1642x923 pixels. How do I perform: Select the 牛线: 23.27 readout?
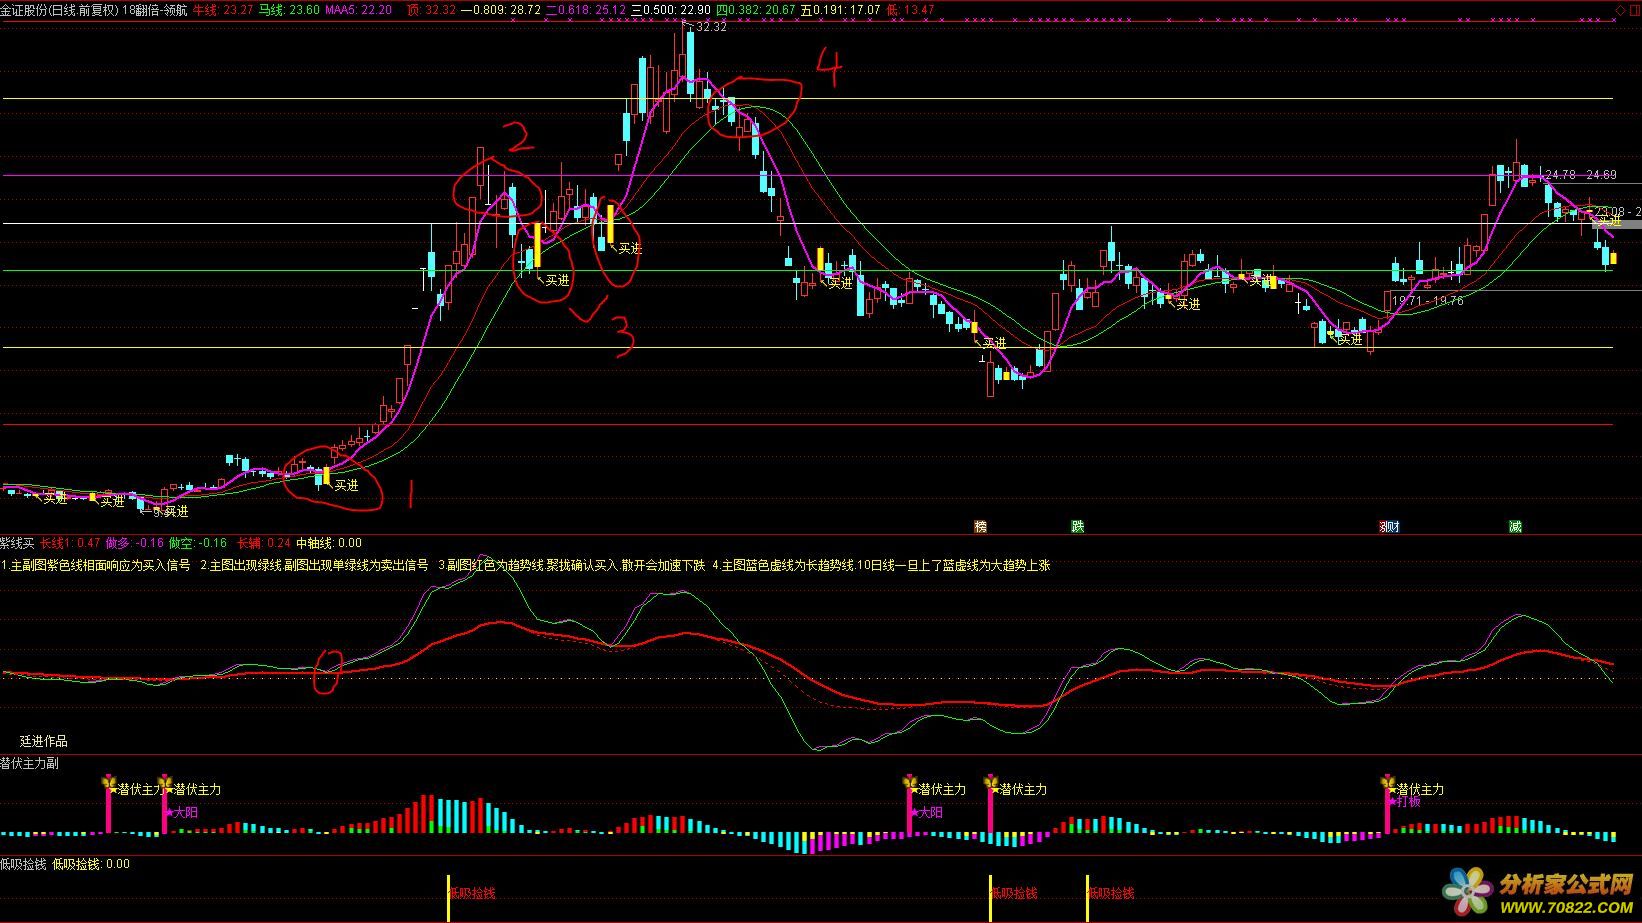(222, 9)
